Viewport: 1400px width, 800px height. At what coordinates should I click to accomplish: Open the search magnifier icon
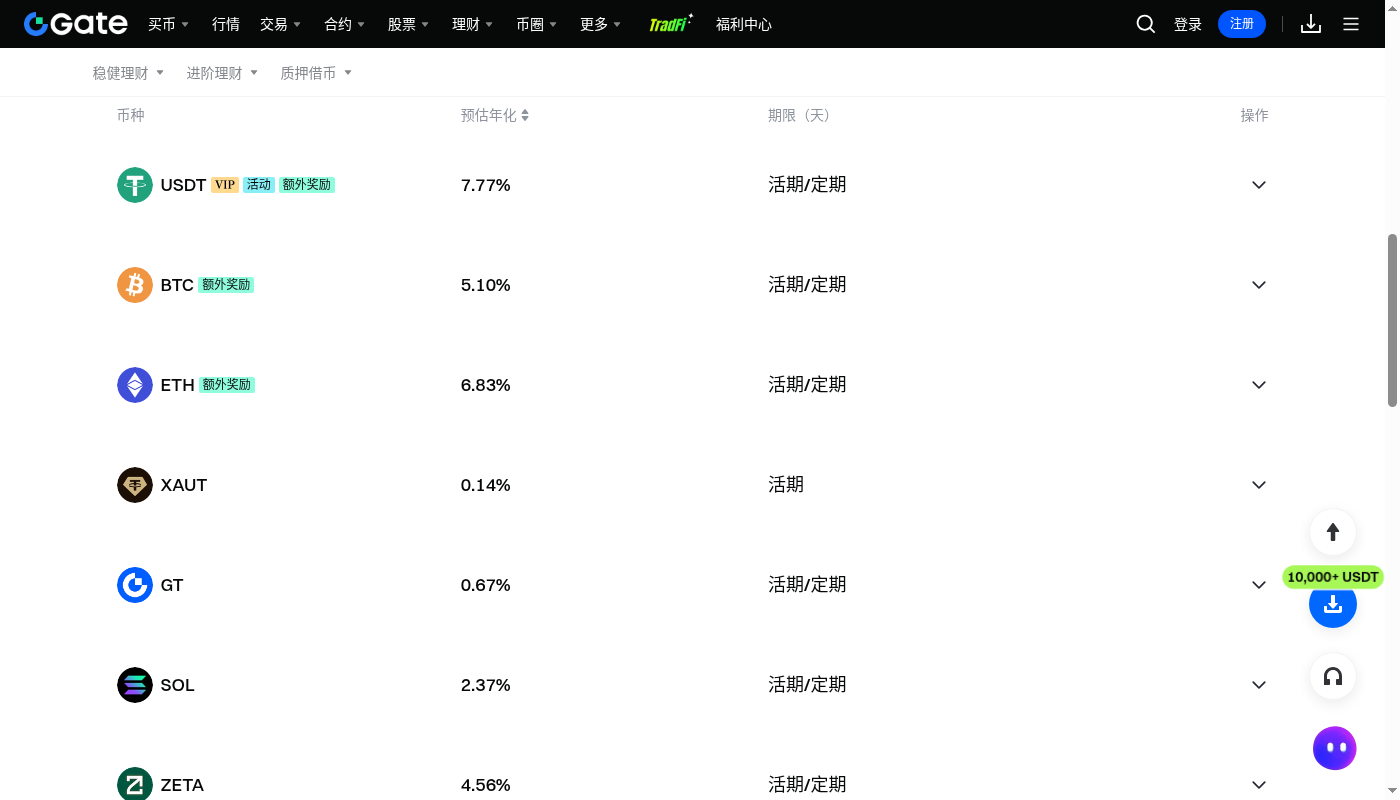[1146, 24]
